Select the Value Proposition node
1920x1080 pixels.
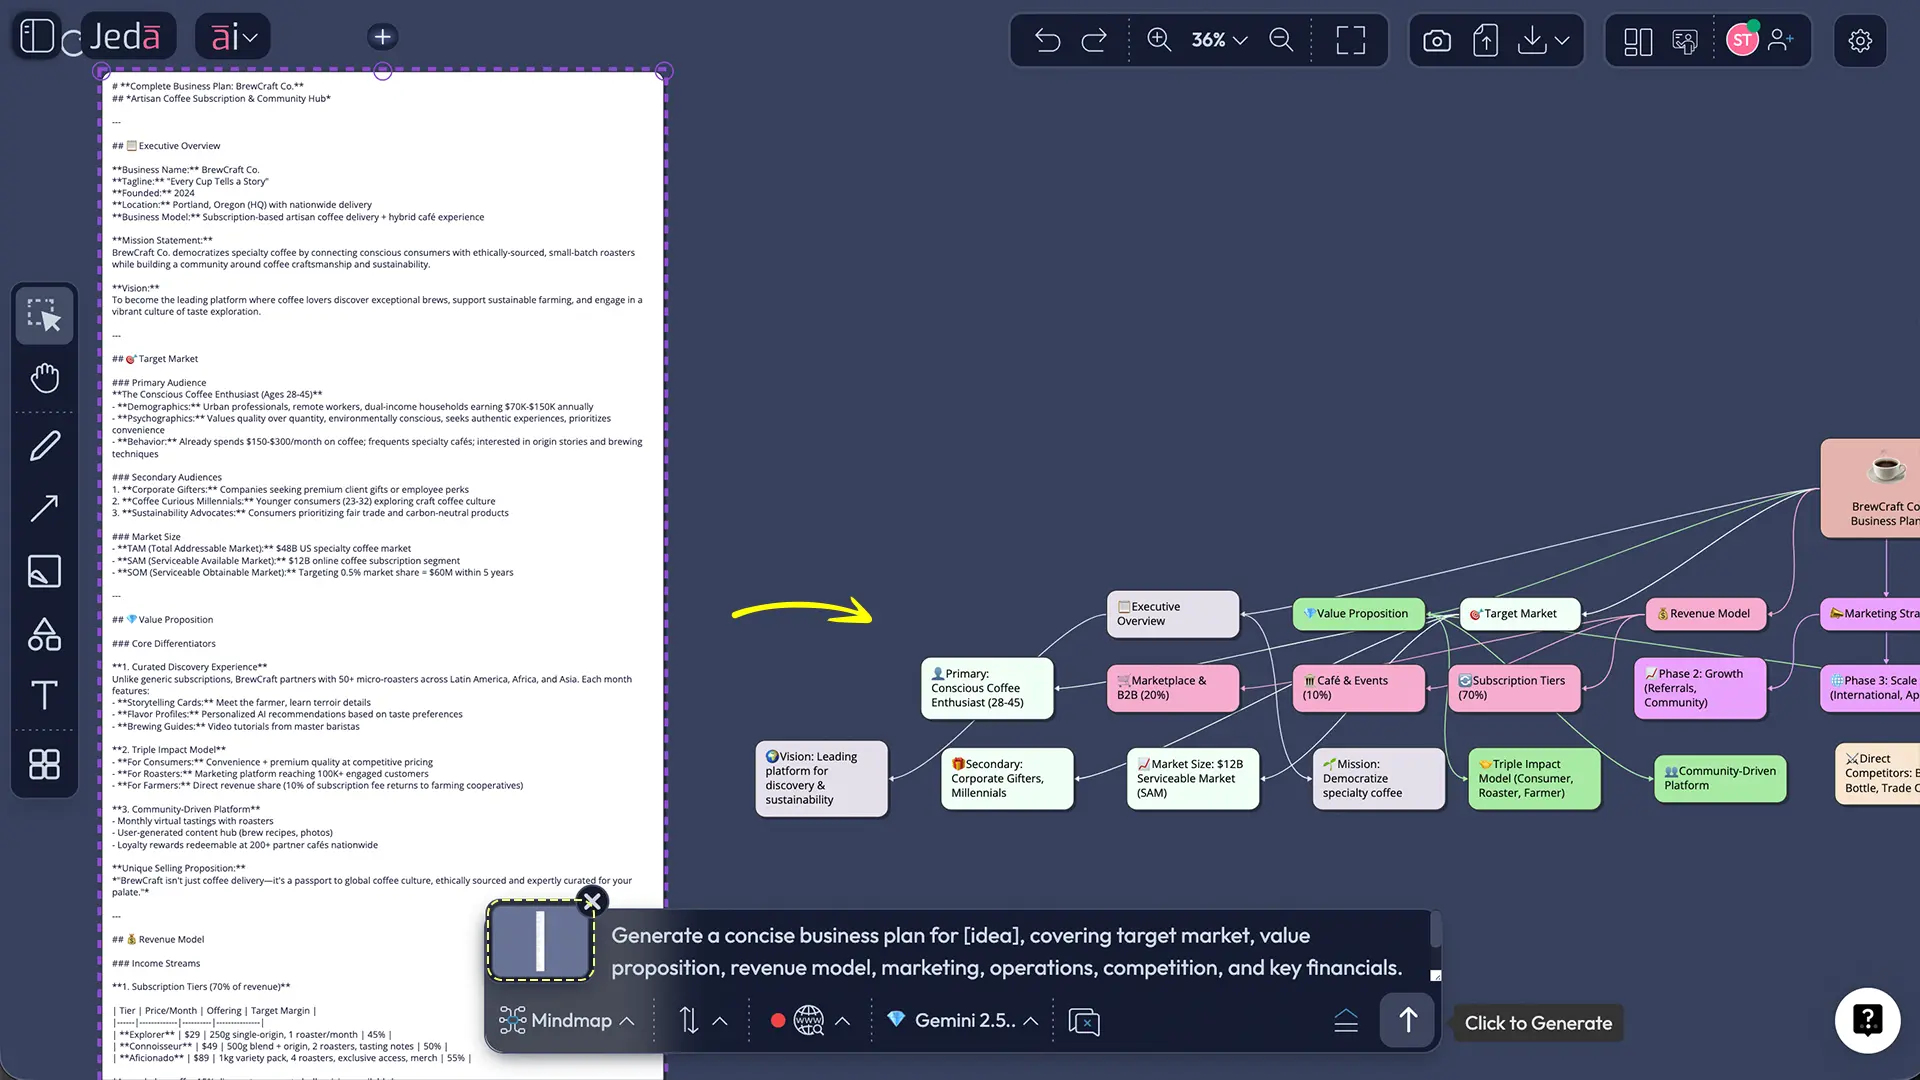coord(1358,614)
